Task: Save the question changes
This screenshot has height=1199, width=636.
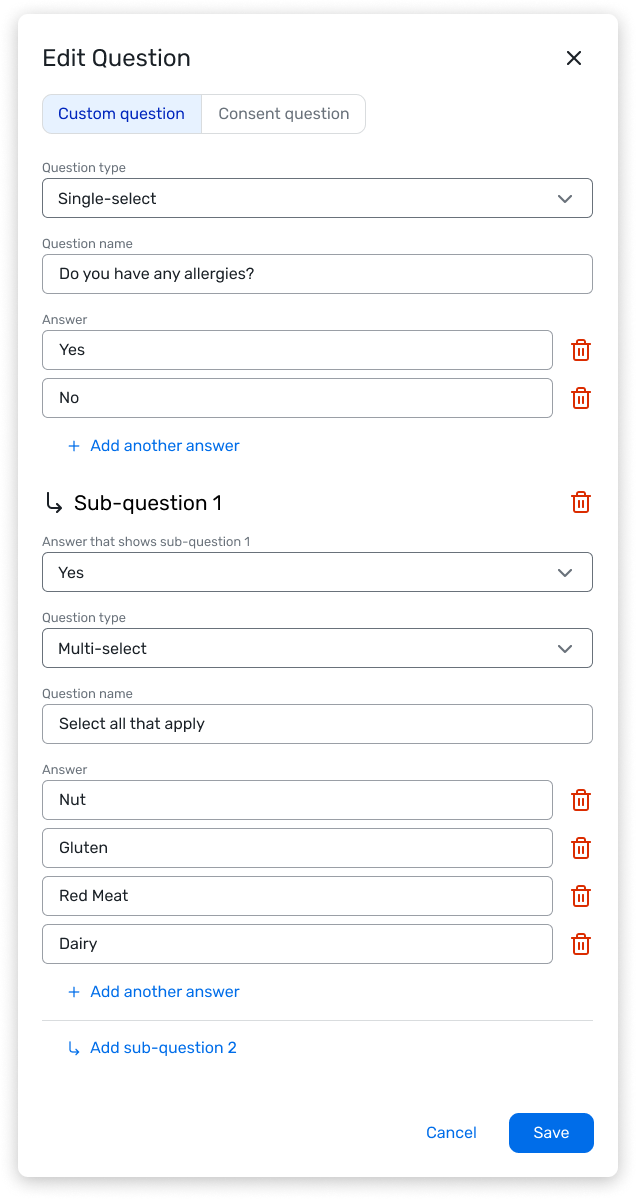Action: (x=551, y=1132)
